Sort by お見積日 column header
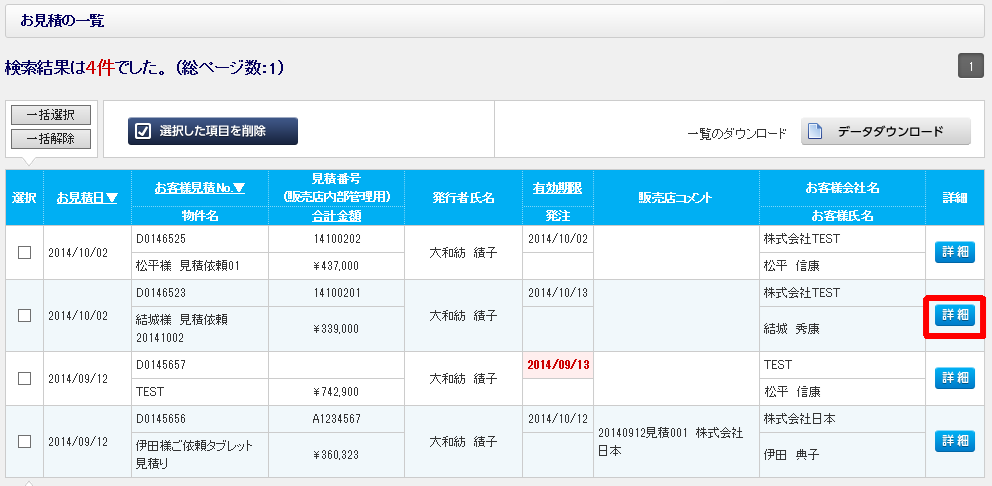 click(x=87, y=198)
